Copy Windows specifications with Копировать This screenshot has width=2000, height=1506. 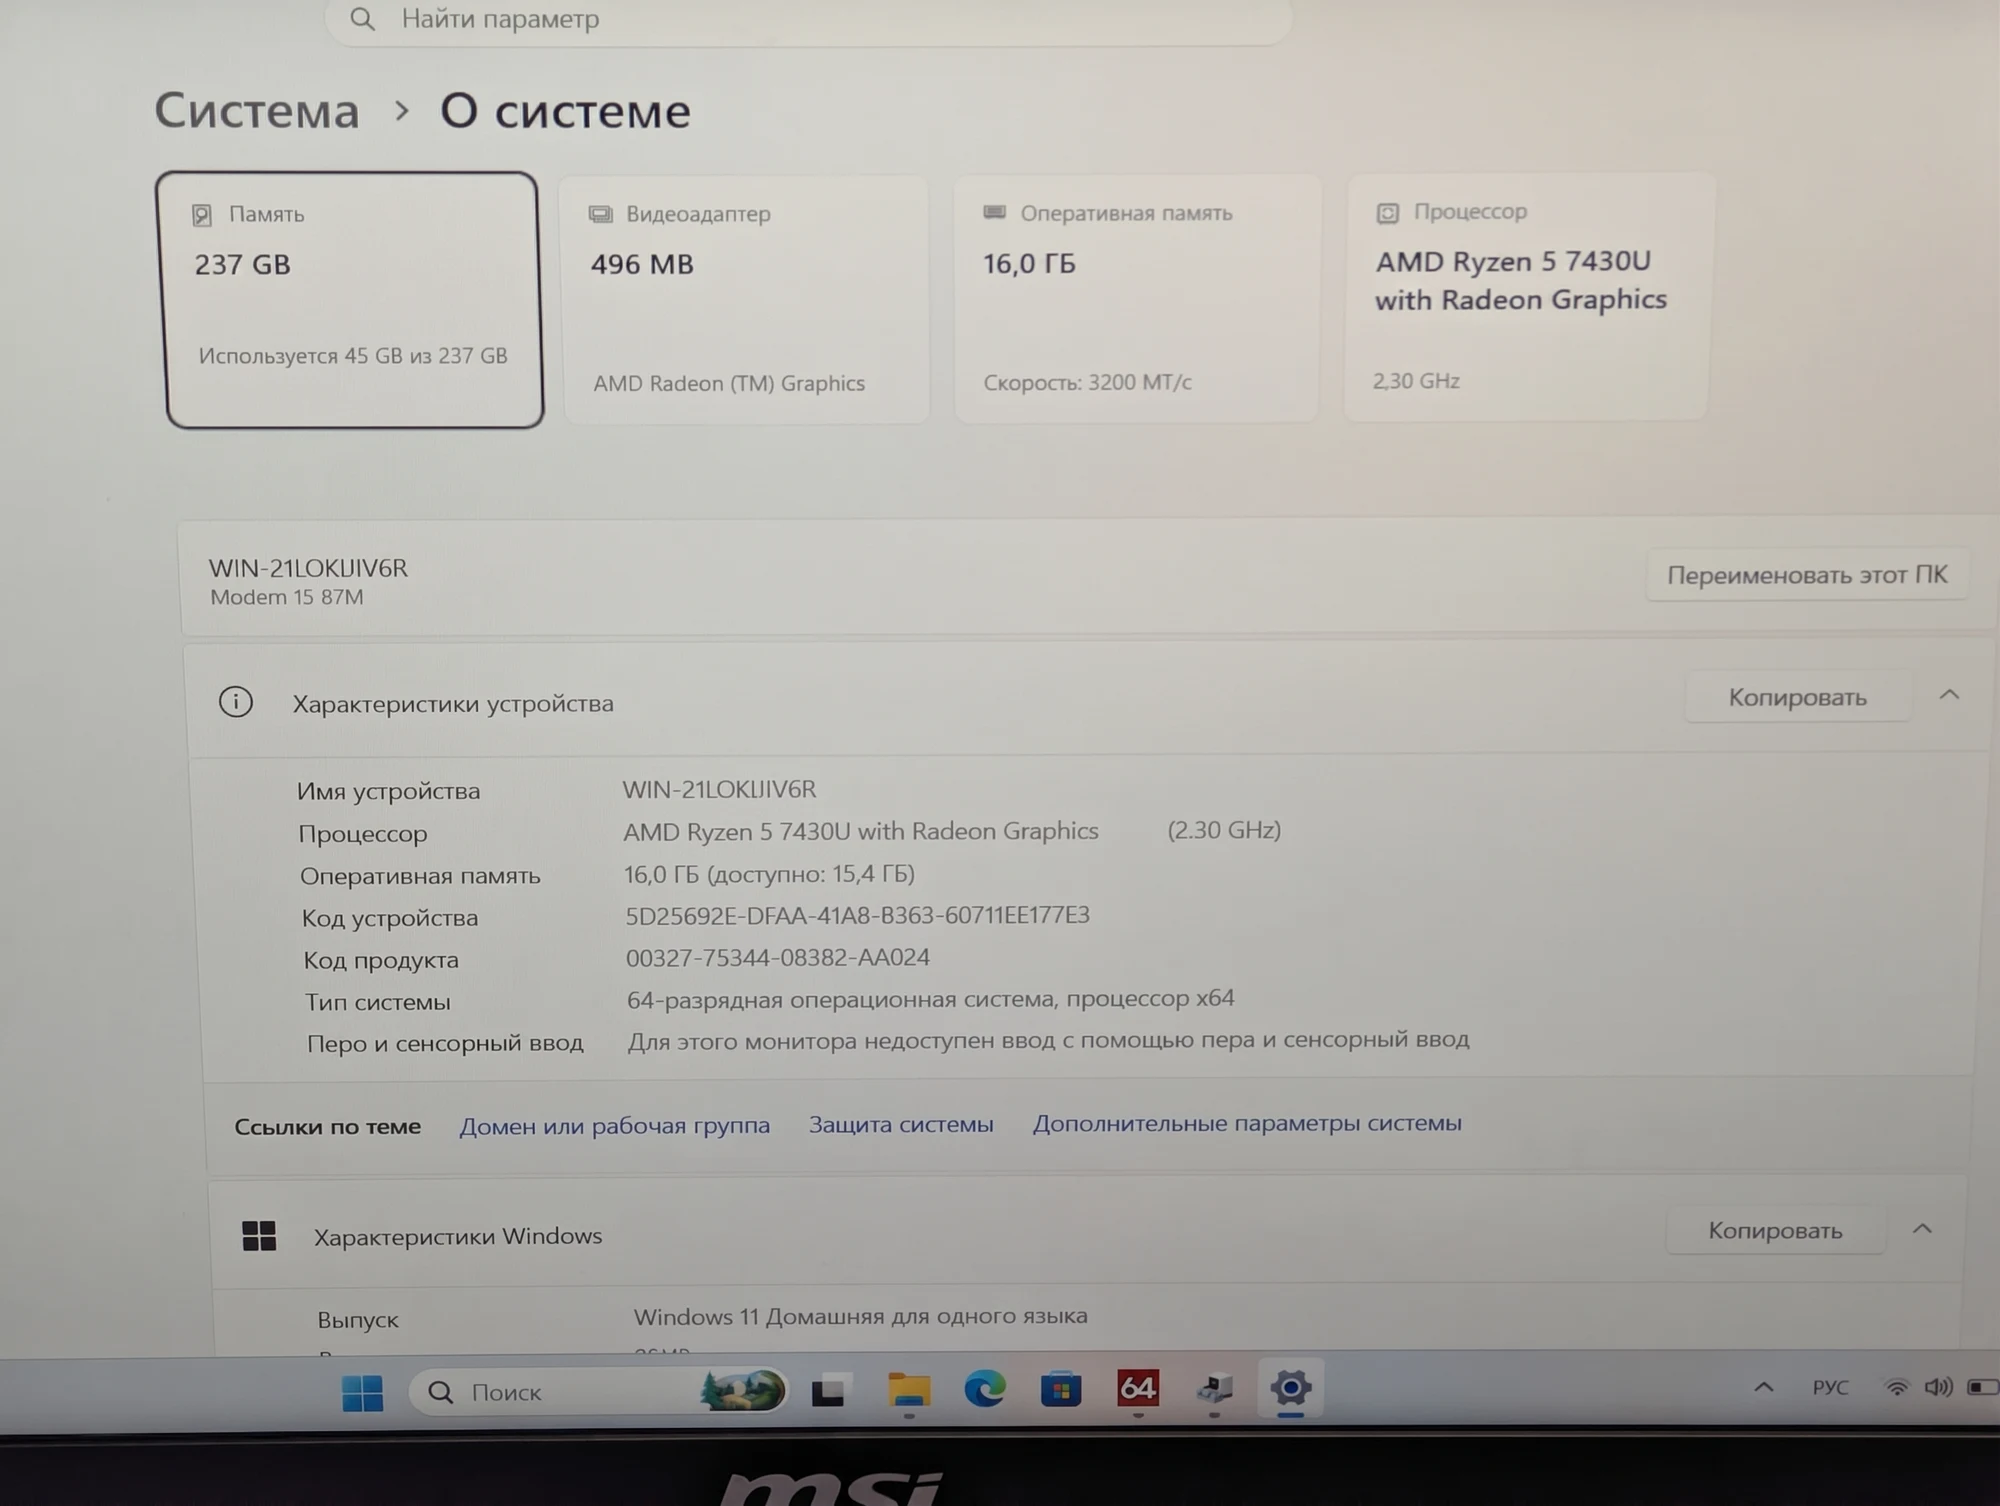[1775, 1231]
